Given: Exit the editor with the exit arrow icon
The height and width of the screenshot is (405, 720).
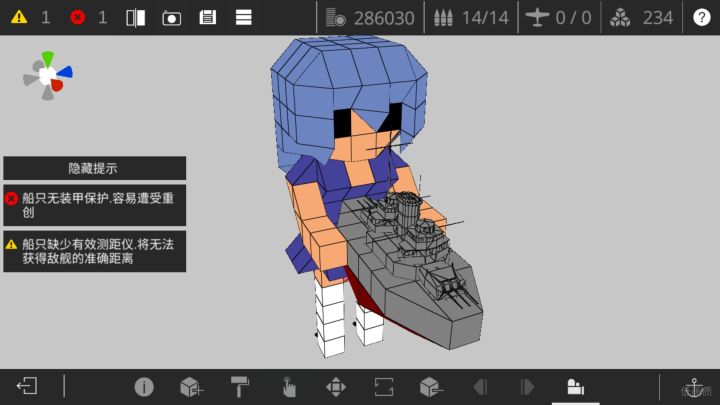Looking at the screenshot, I should tap(27, 386).
